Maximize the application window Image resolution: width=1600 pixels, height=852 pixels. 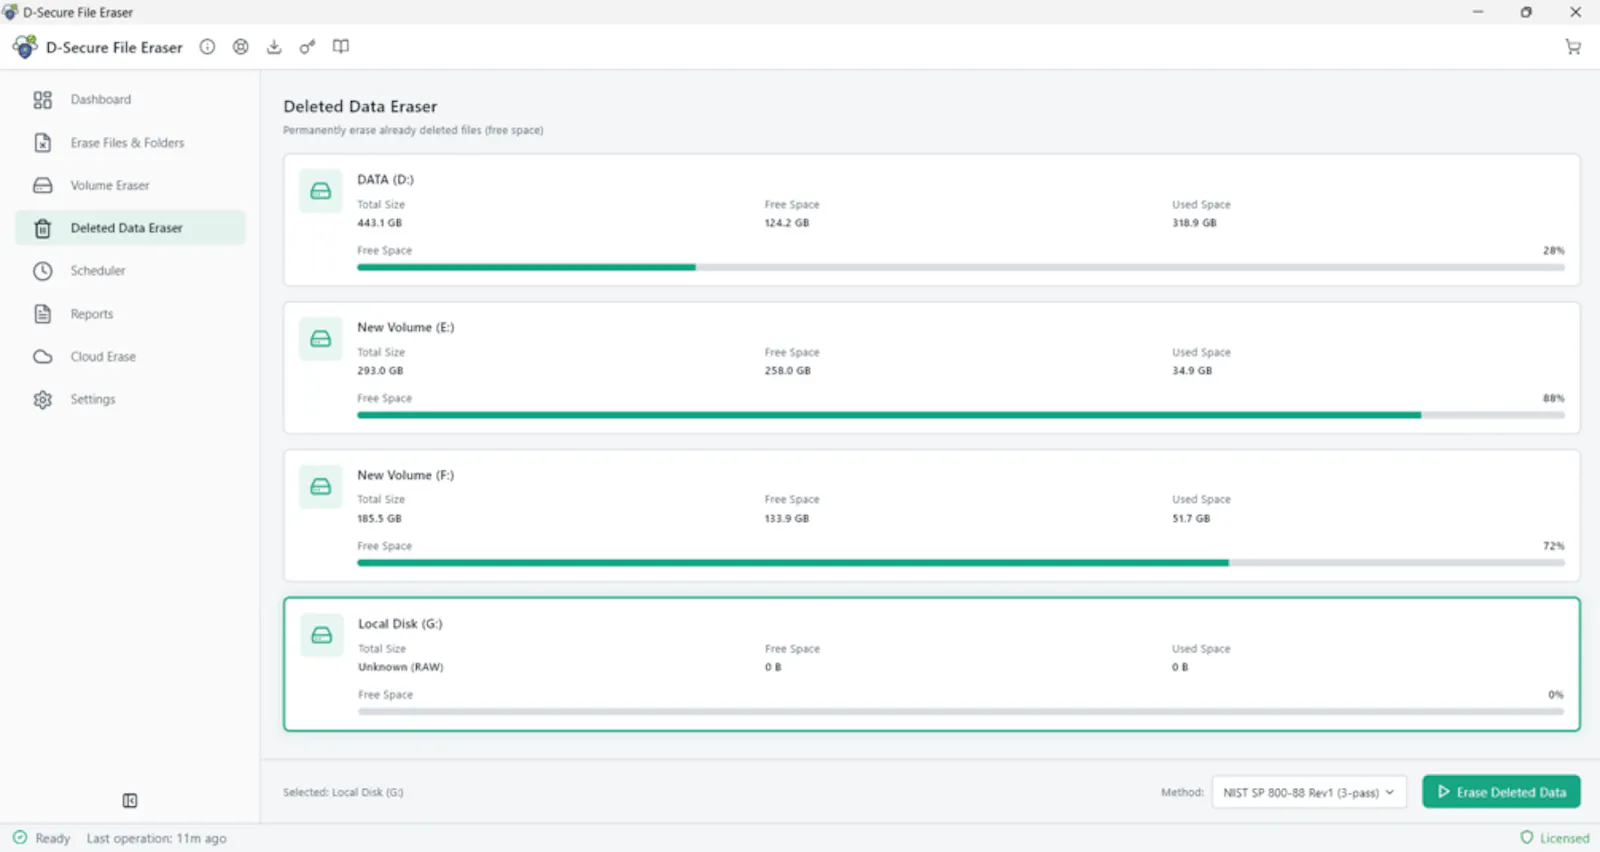tap(1526, 12)
